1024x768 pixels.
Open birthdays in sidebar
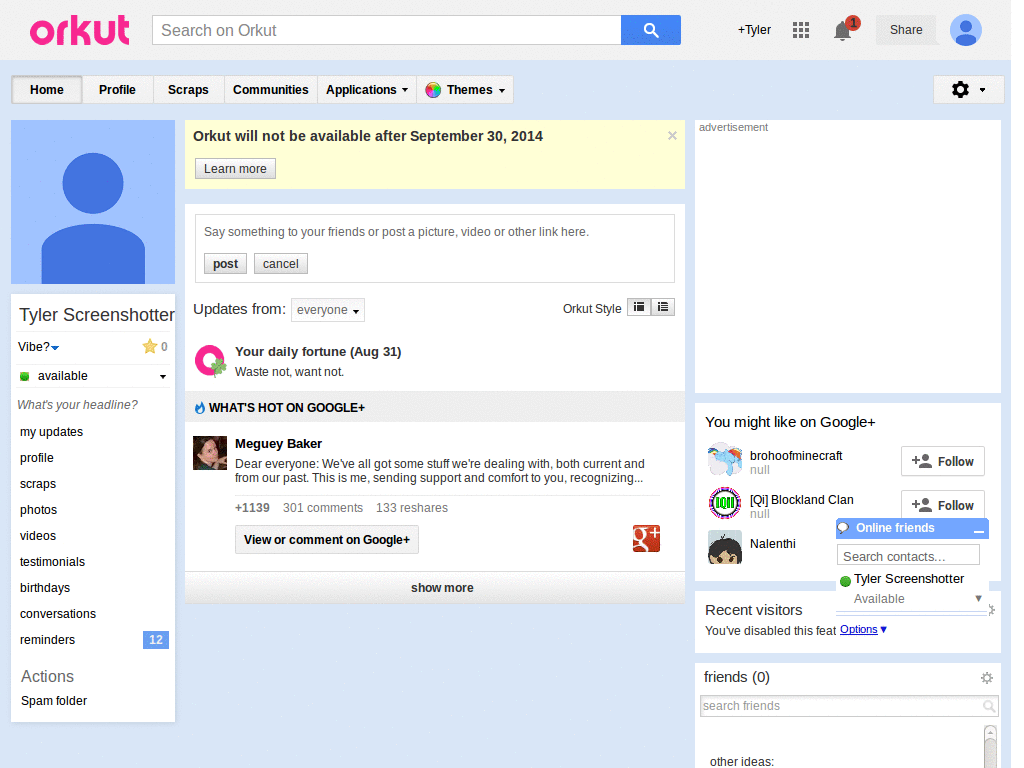click(45, 588)
